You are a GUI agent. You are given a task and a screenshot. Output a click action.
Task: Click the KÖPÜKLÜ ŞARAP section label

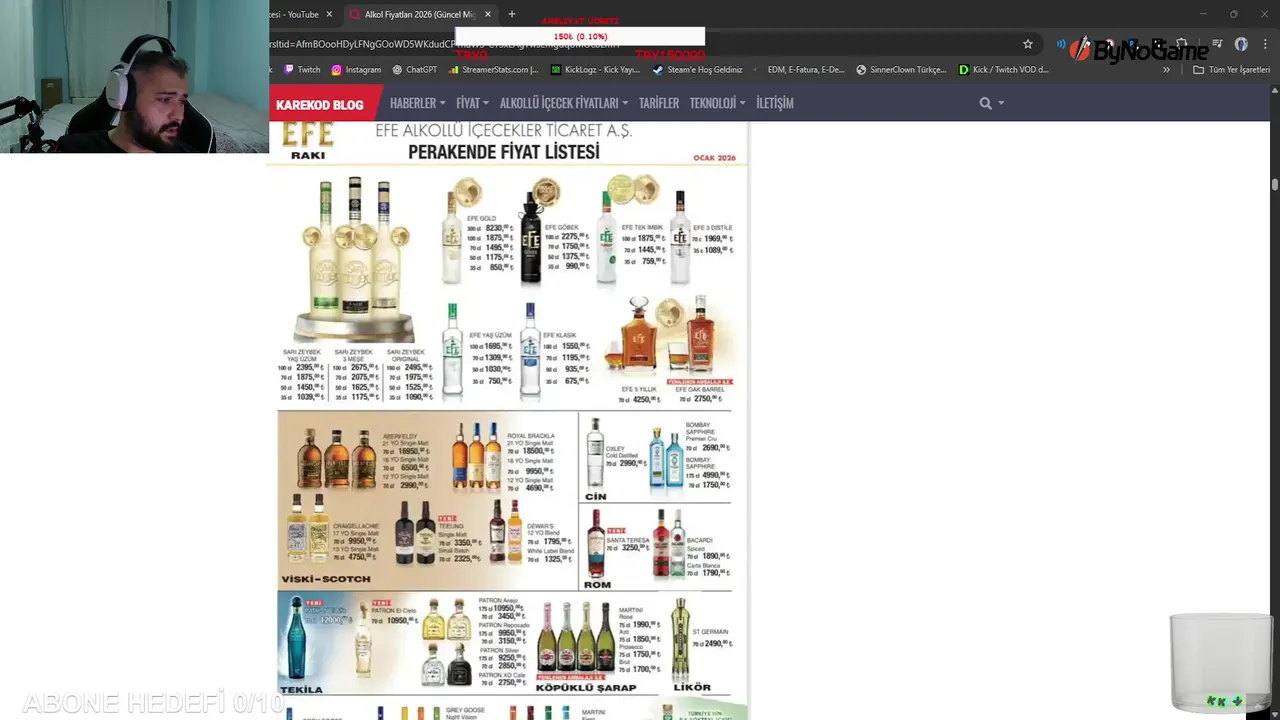(x=586, y=688)
